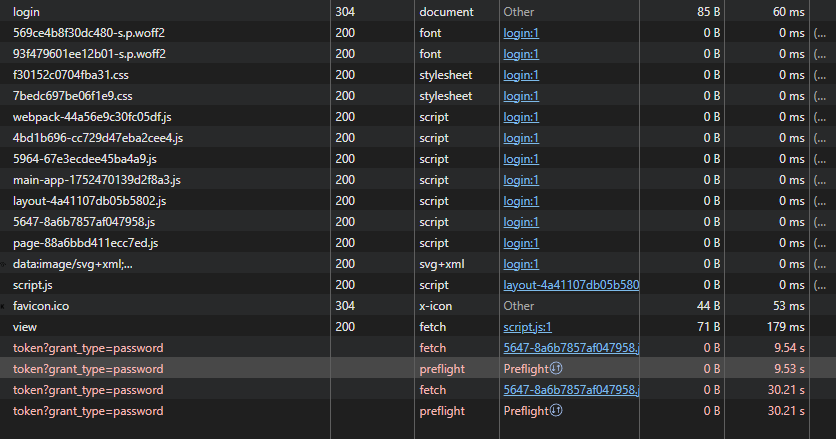Image resolution: width=836 pixels, height=439 pixels.
Task: Select the script.js request name
Action: pos(33,285)
